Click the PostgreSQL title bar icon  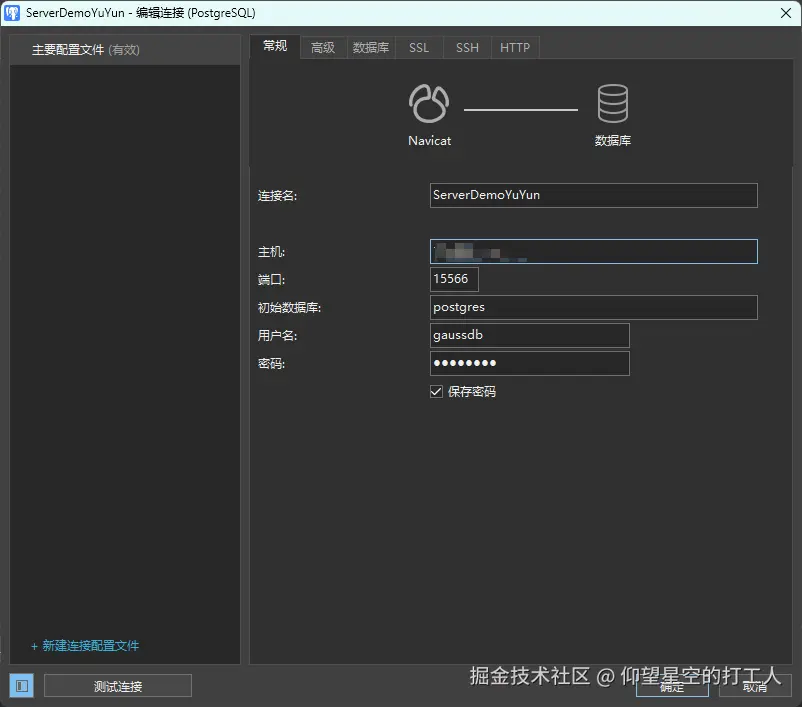[x=12, y=13]
